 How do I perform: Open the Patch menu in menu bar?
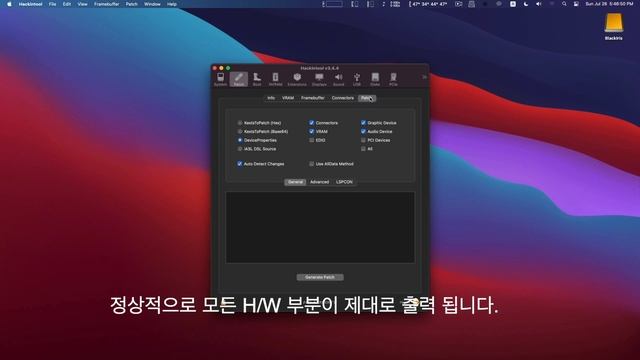coord(131,4)
